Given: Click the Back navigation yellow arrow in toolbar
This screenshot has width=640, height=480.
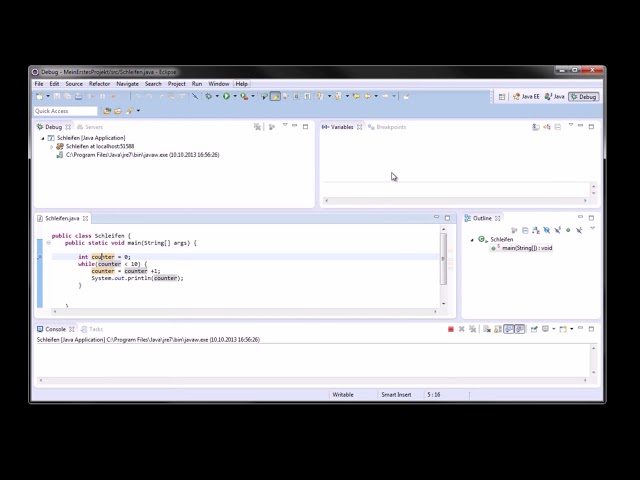Looking at the screenshot, I should (367, 96).
